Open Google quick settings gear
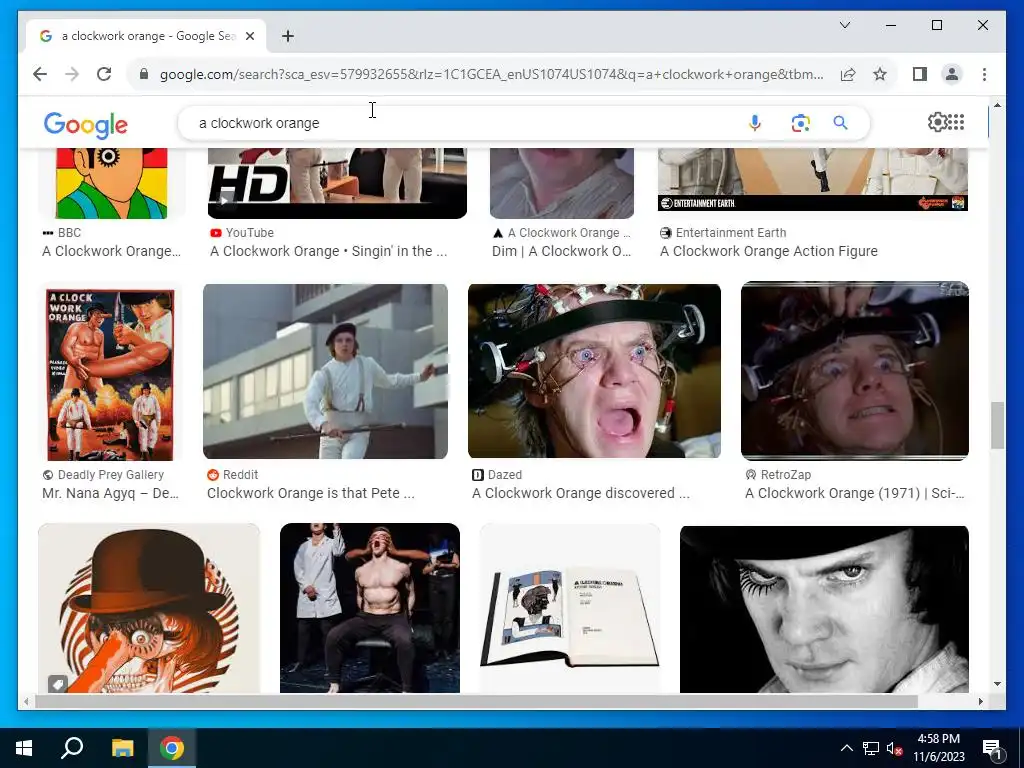Screen dimensions: 1024x768 pos(936,122)
